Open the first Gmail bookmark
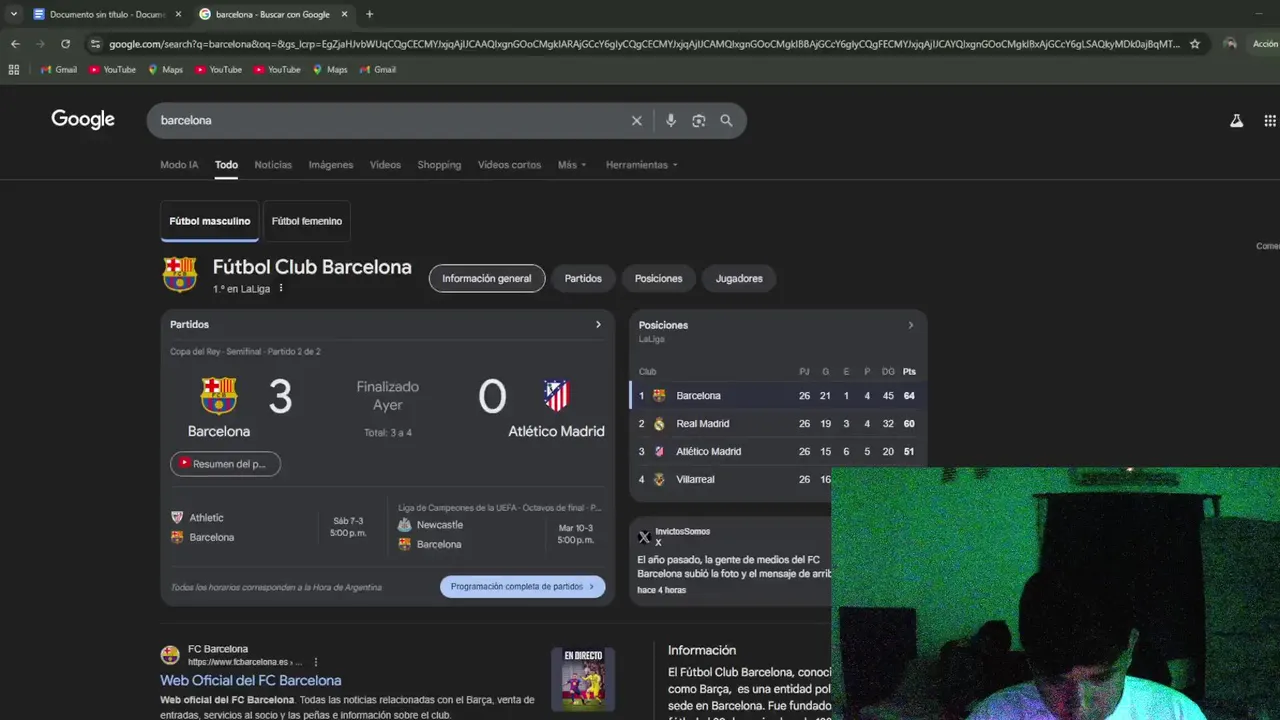The width and height of the screenshot is (1280, 720). point(58,70)
